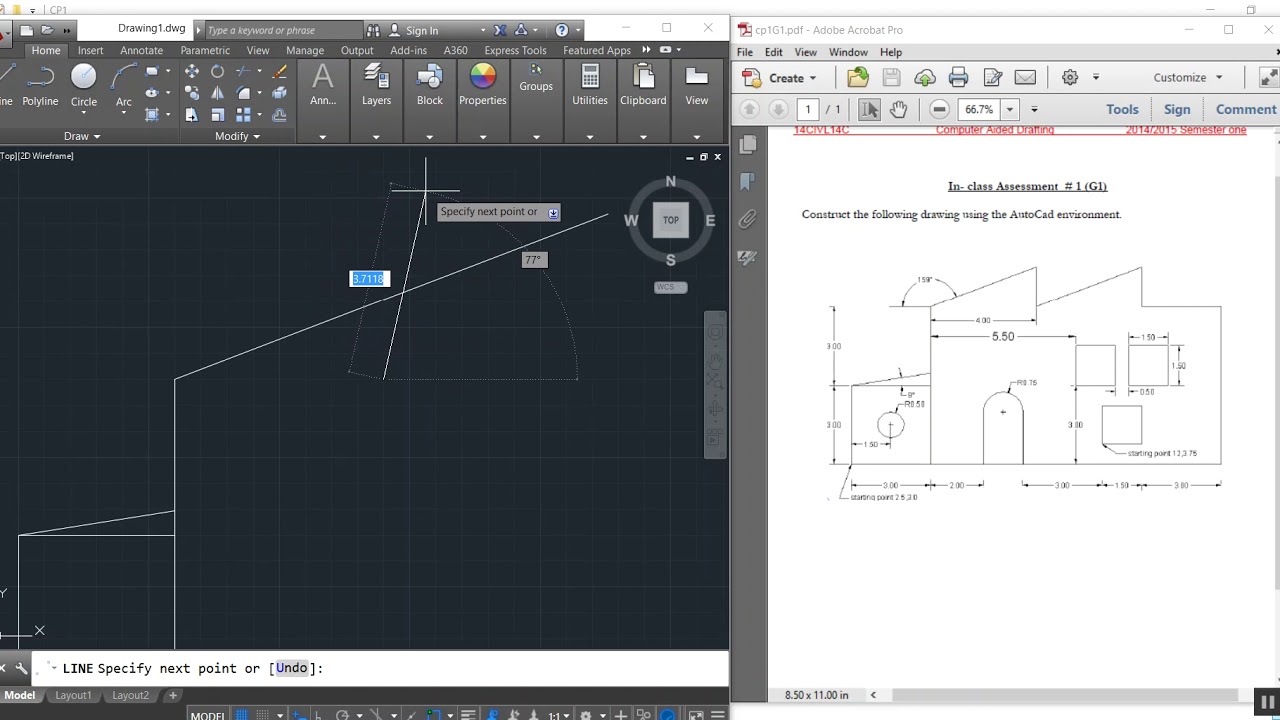Viewport: 1280px width, 720px height.
Task: Open the Annotation text panel
Action: 323,85
